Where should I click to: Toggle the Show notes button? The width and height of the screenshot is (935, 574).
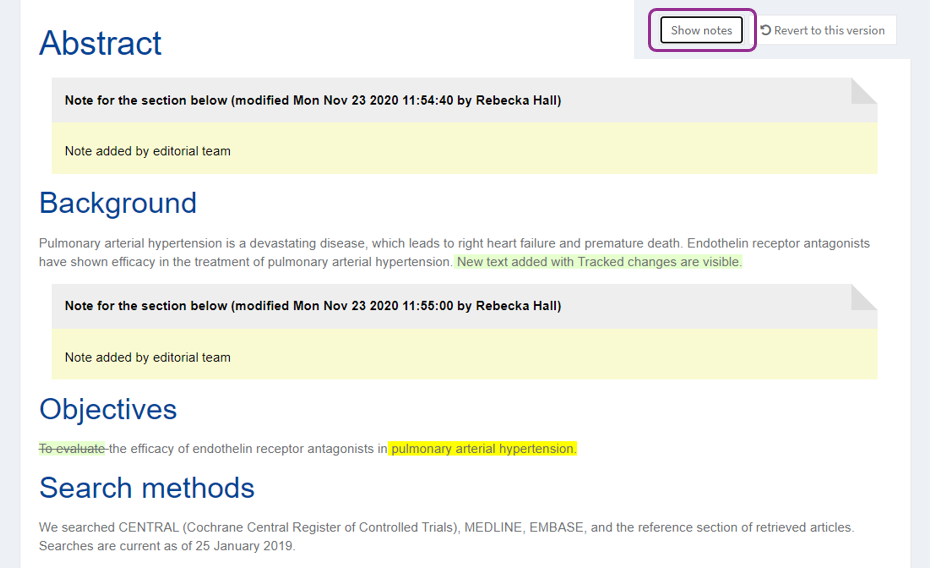pyautogui.click(x=701, y=30)
